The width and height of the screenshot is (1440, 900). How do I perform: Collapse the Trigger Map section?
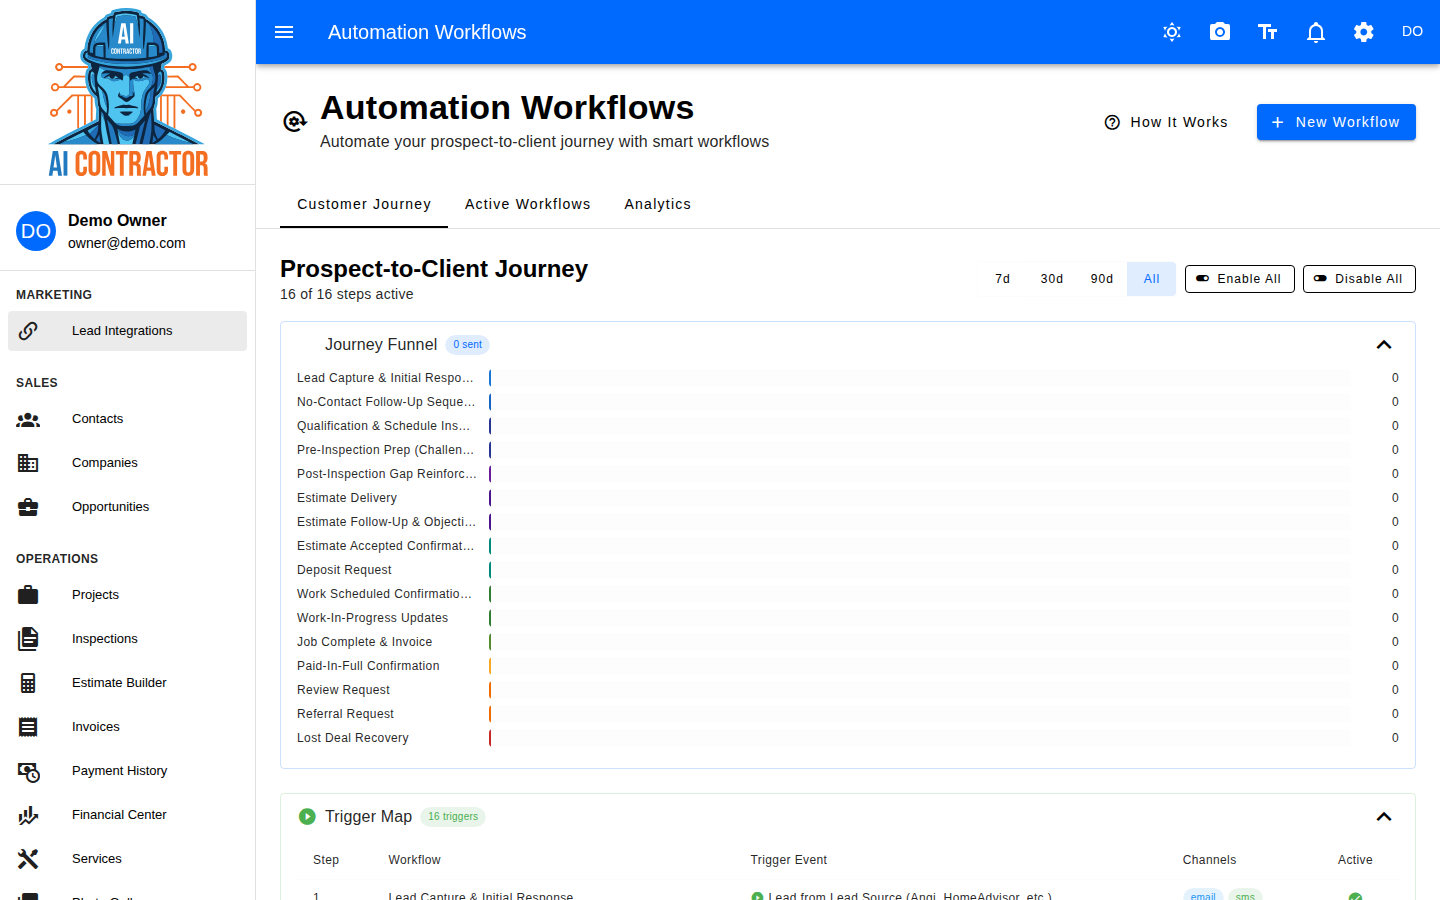pos(1384,817)
